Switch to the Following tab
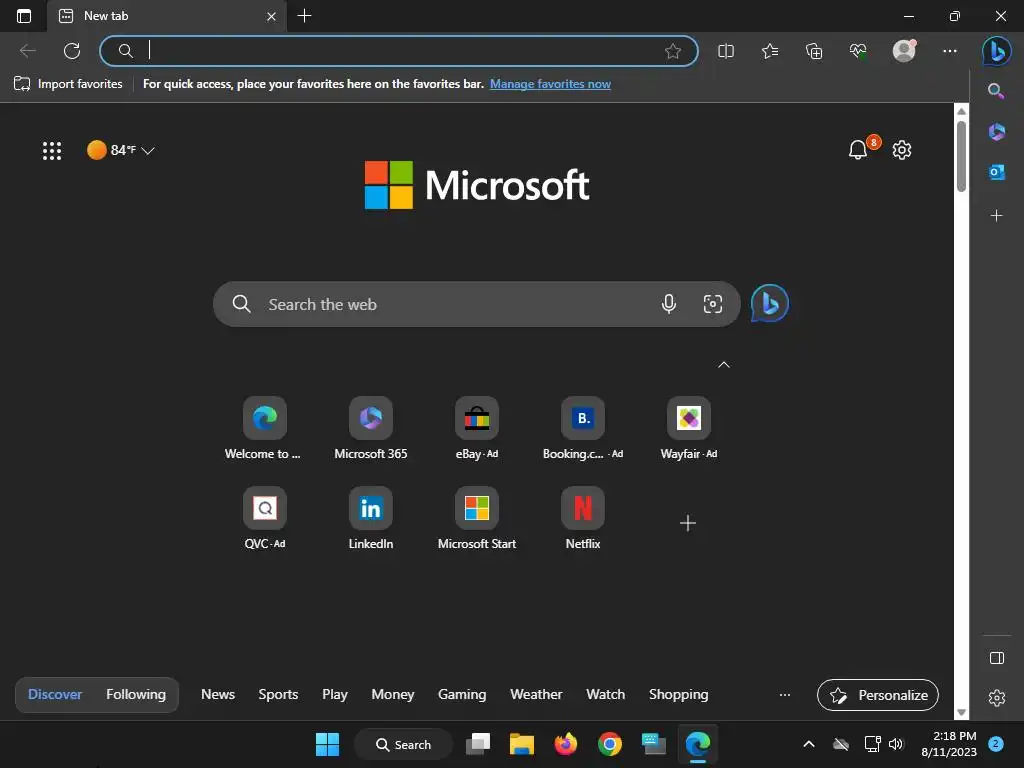The width and height of the screenshot is (1024, 768). click(136, 695)
